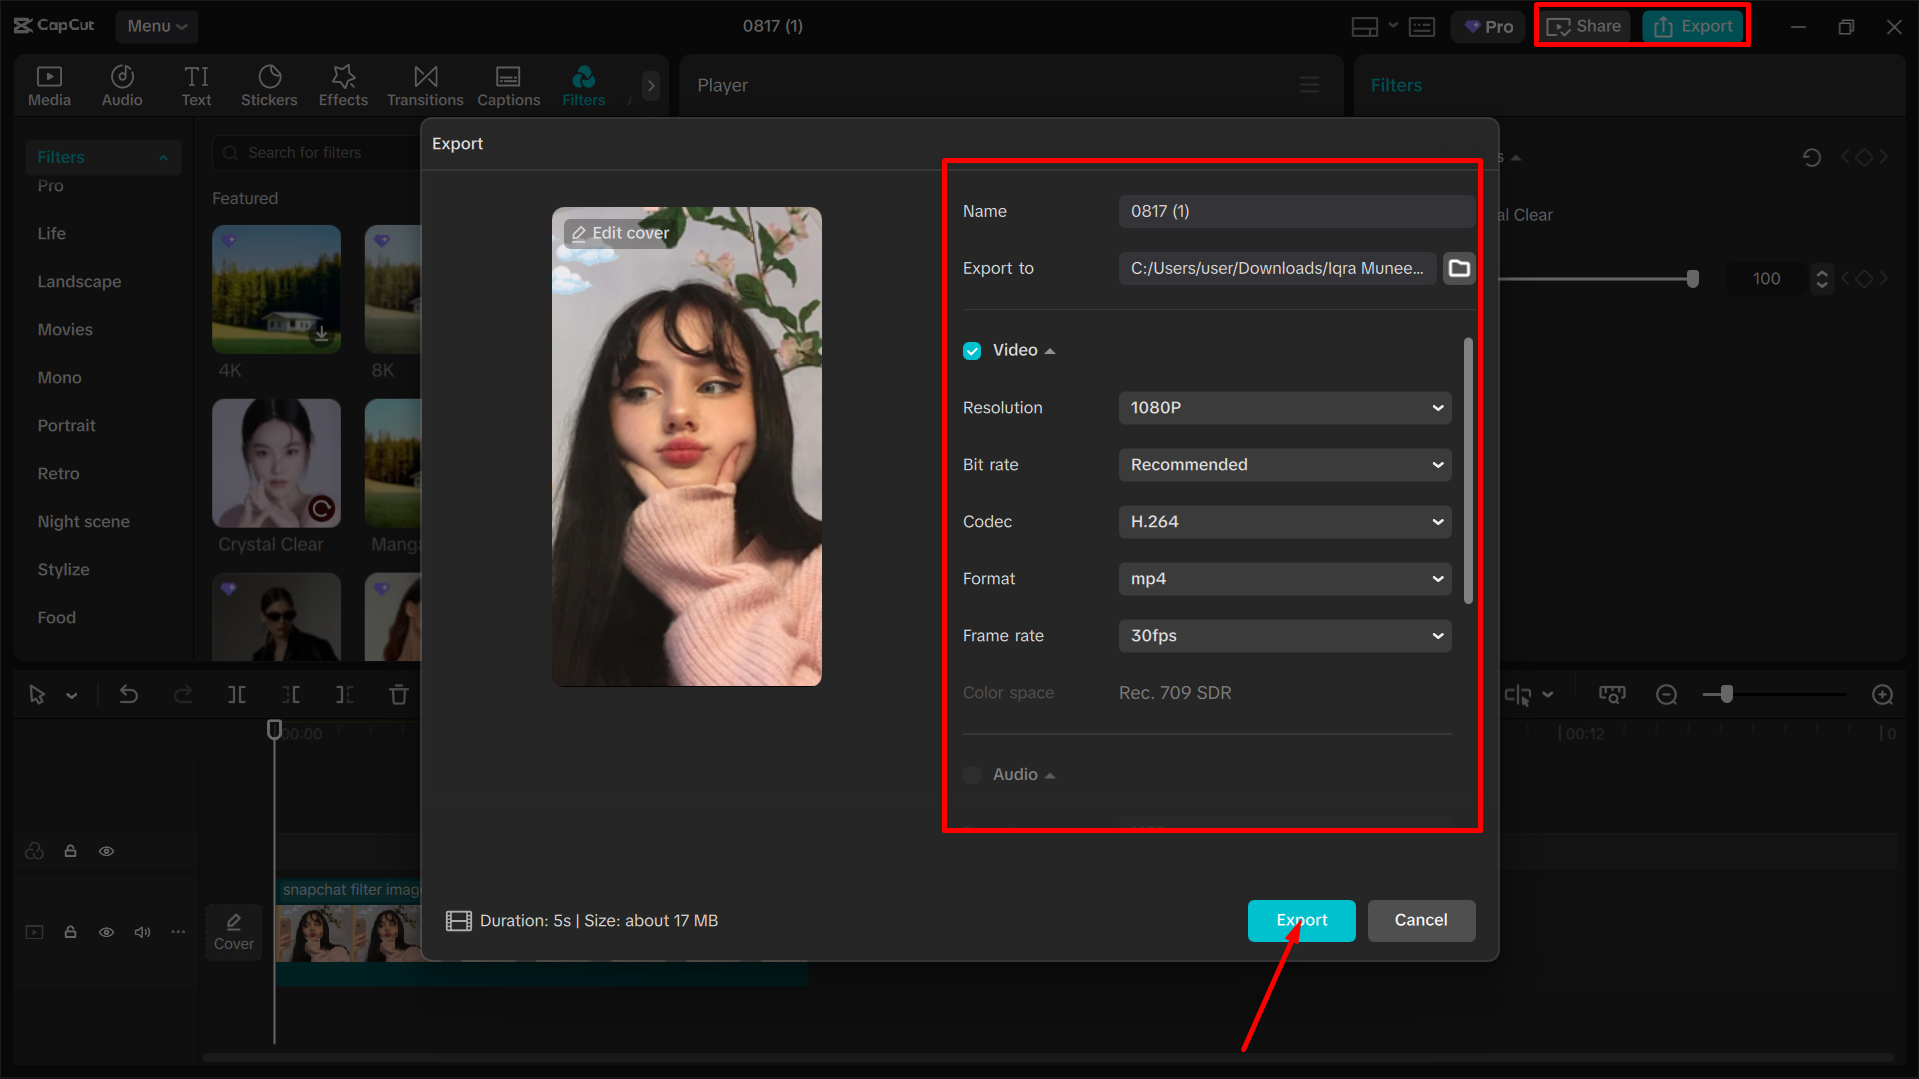Click the Export button in the dialog

point(1301,920)
